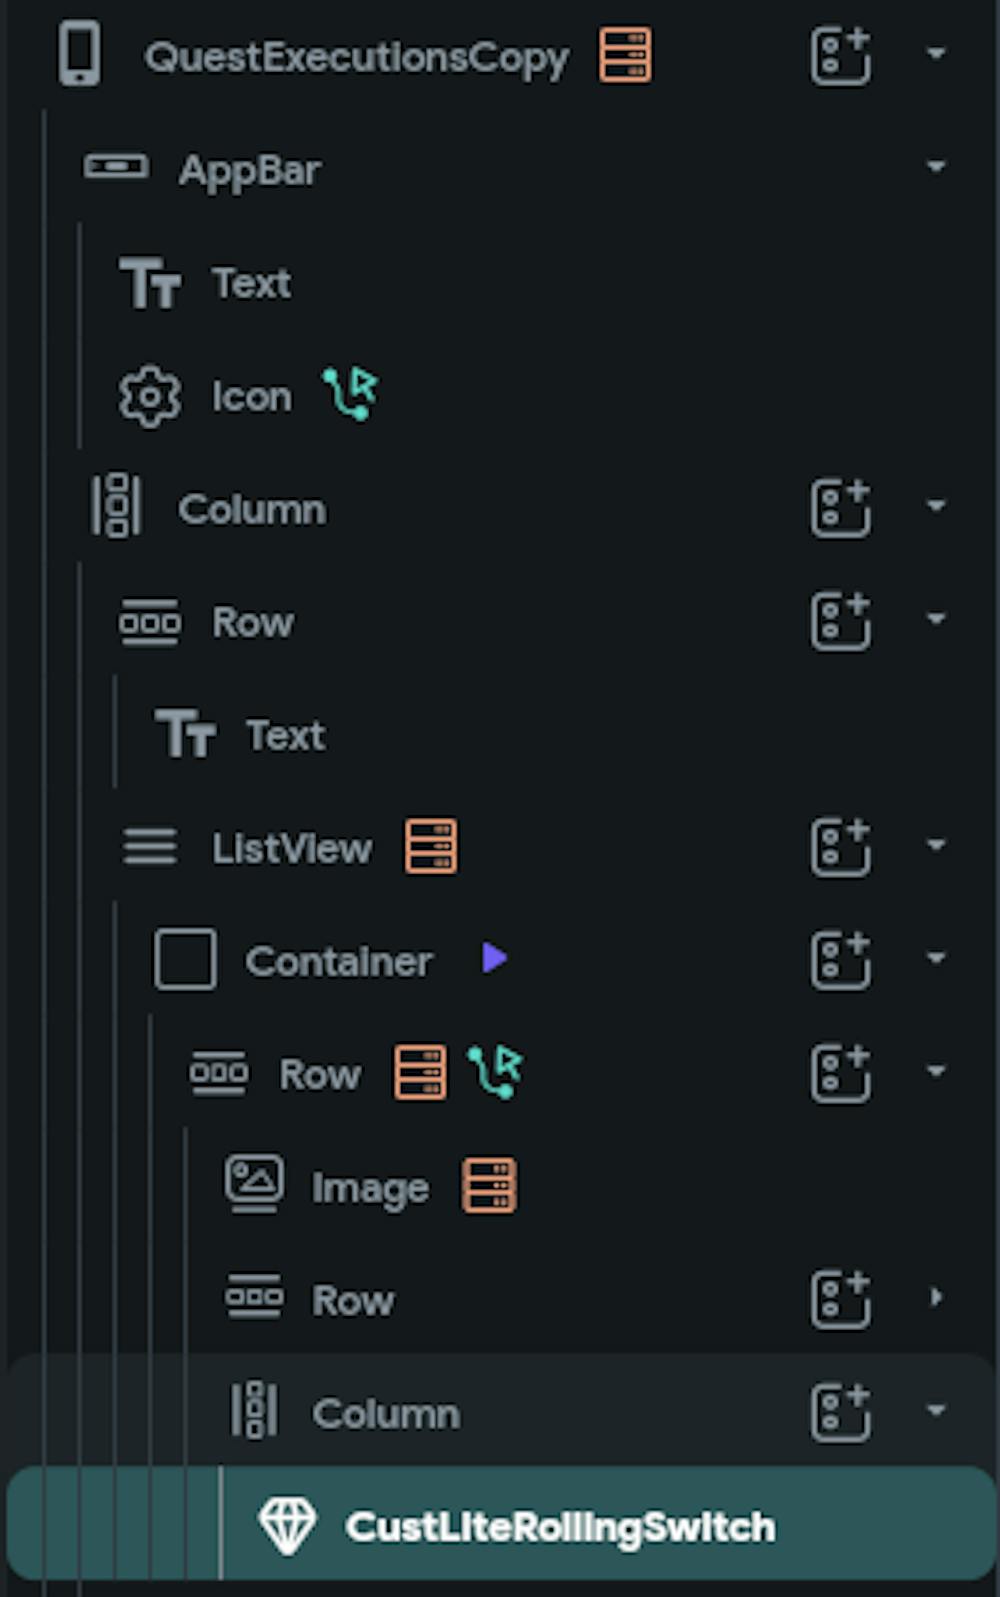Select the CustLiteRollingSwitch custom widget
Screen dimensions: 1000x1597
click(x=560, y=1525)
